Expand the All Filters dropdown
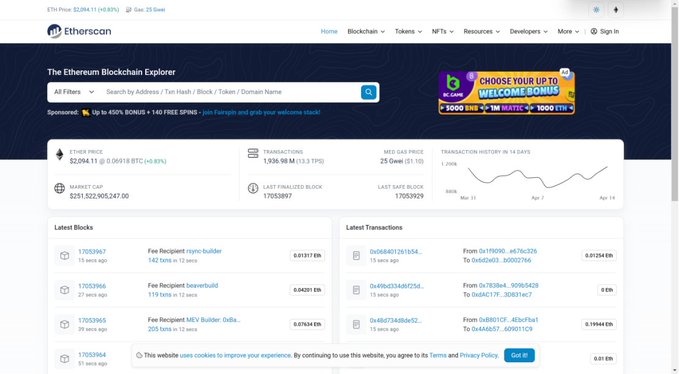 pos(74,92)
